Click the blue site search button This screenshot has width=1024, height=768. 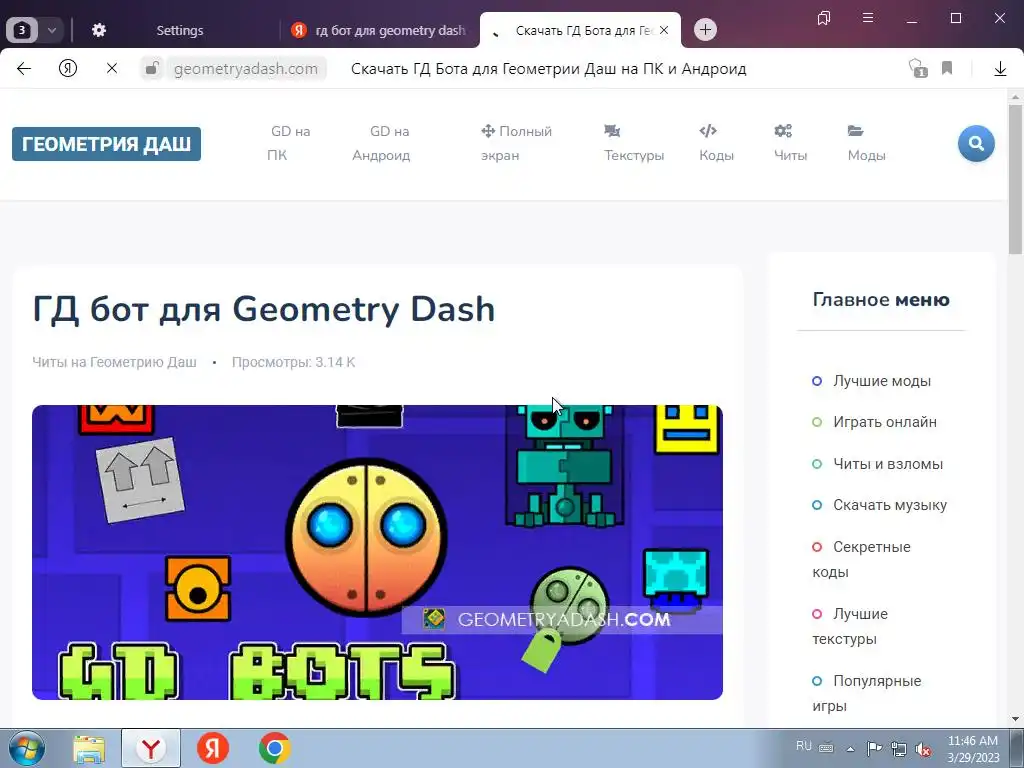click(976, 143)
